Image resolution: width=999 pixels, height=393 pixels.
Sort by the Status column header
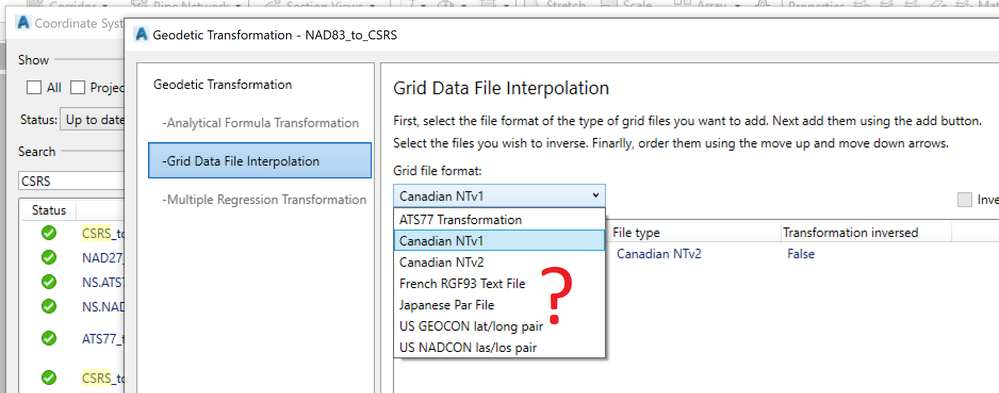[x=48, y=210]
